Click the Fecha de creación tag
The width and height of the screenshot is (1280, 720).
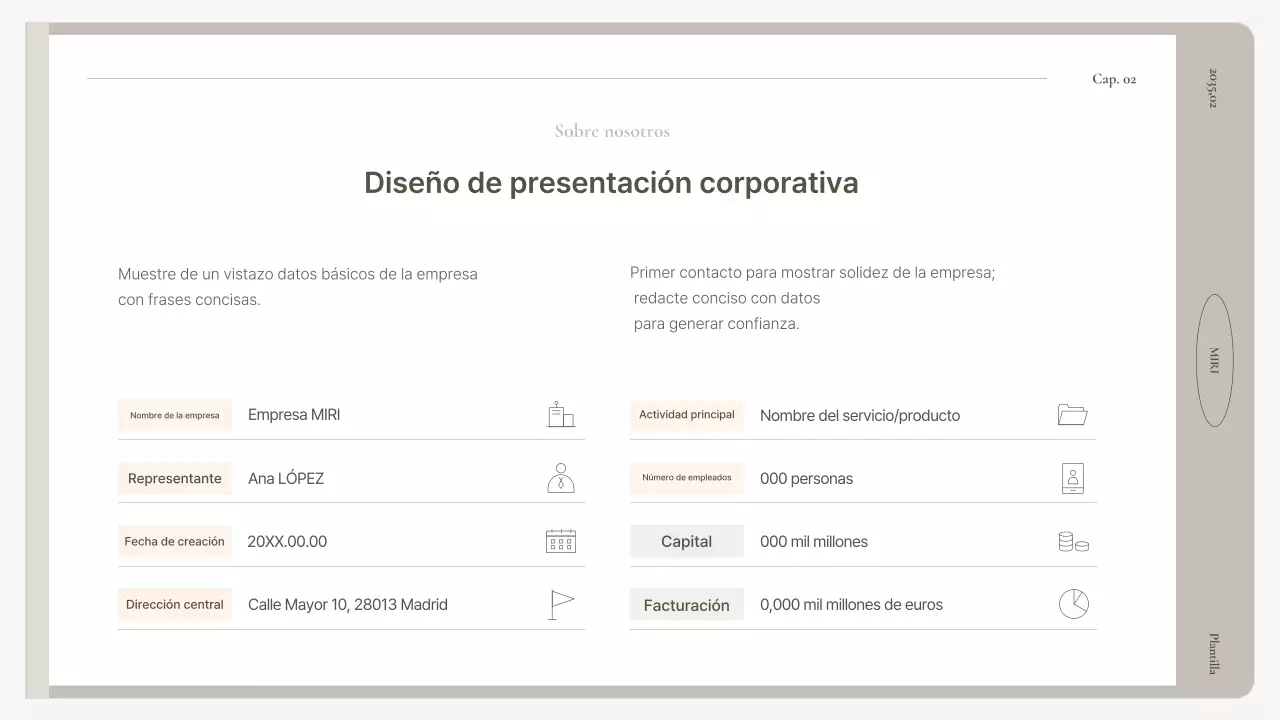[175, 541]
